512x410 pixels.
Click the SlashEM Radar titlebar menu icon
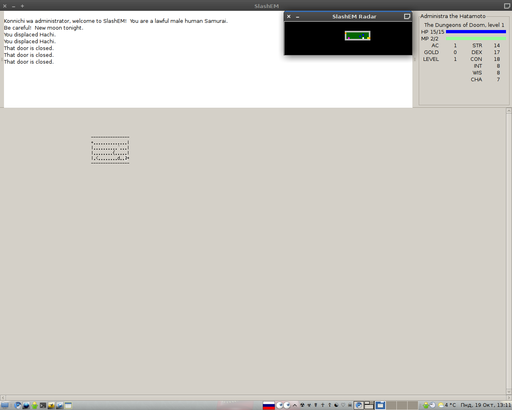[x=407, y=16]
